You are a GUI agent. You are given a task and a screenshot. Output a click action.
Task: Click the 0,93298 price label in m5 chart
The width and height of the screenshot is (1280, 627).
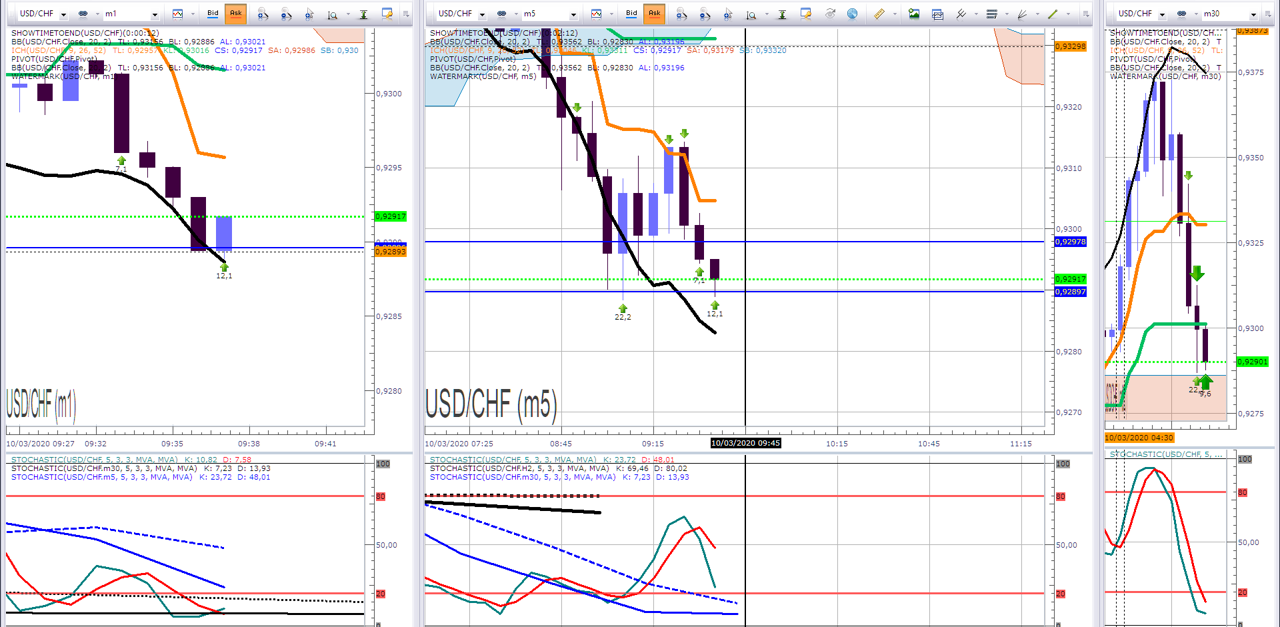pyautogui.click(x=1070, y=46)
